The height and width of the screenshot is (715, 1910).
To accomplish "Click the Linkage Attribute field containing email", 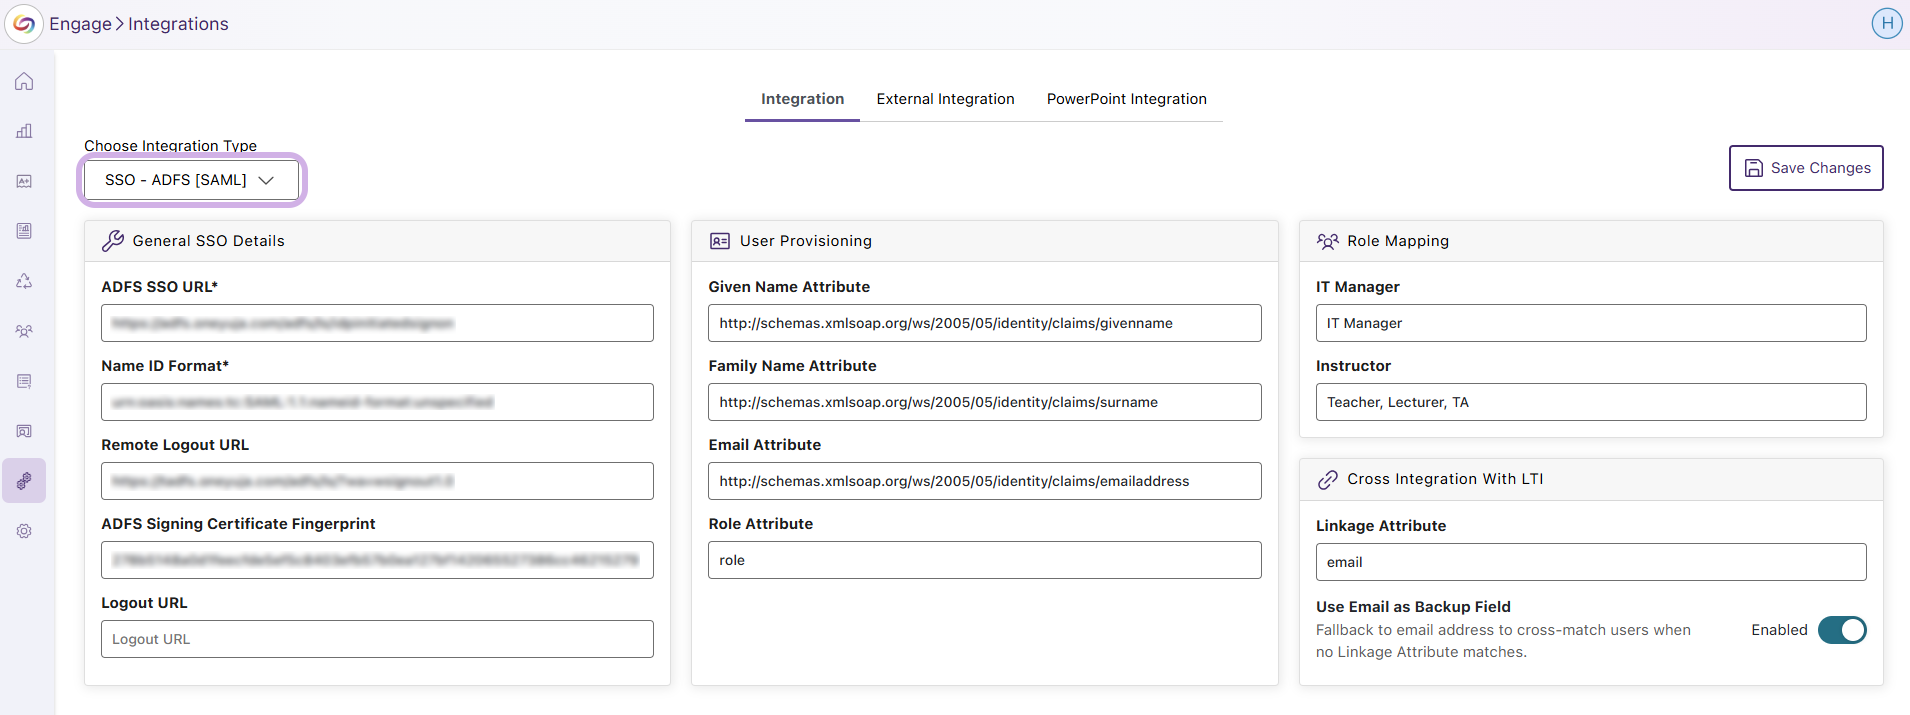I will tap(1591, 562).
